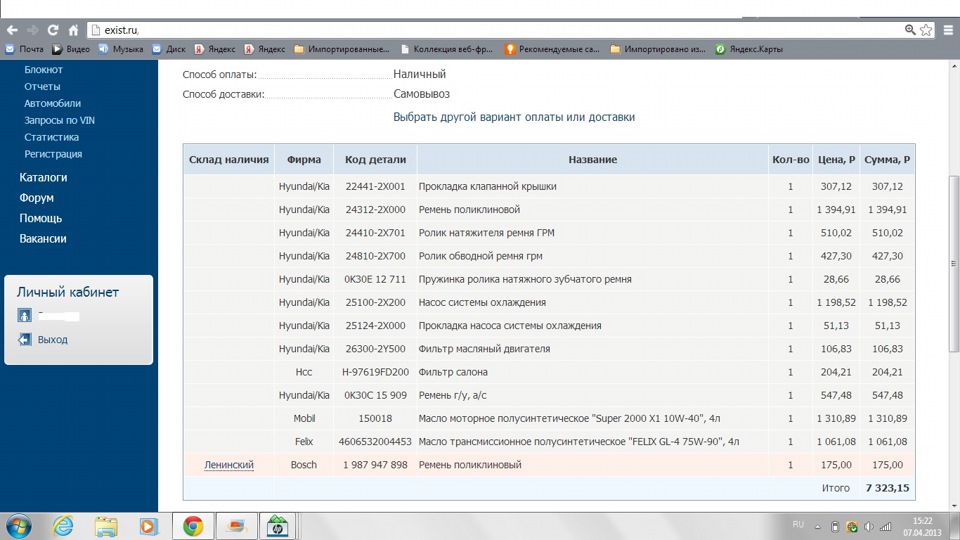
Task: Click the total sum 7 323,15
Action: tap(887, 488)
